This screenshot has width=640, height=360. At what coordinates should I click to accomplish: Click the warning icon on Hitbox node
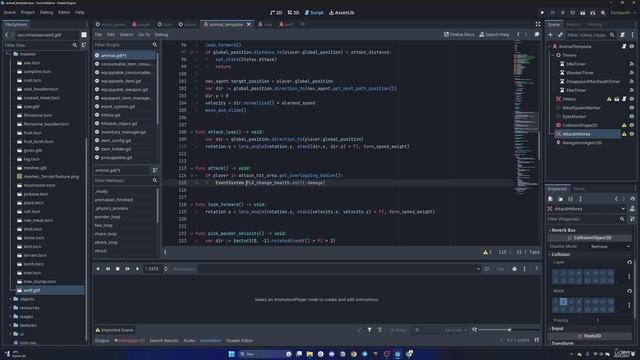click(x=609, y=99)
